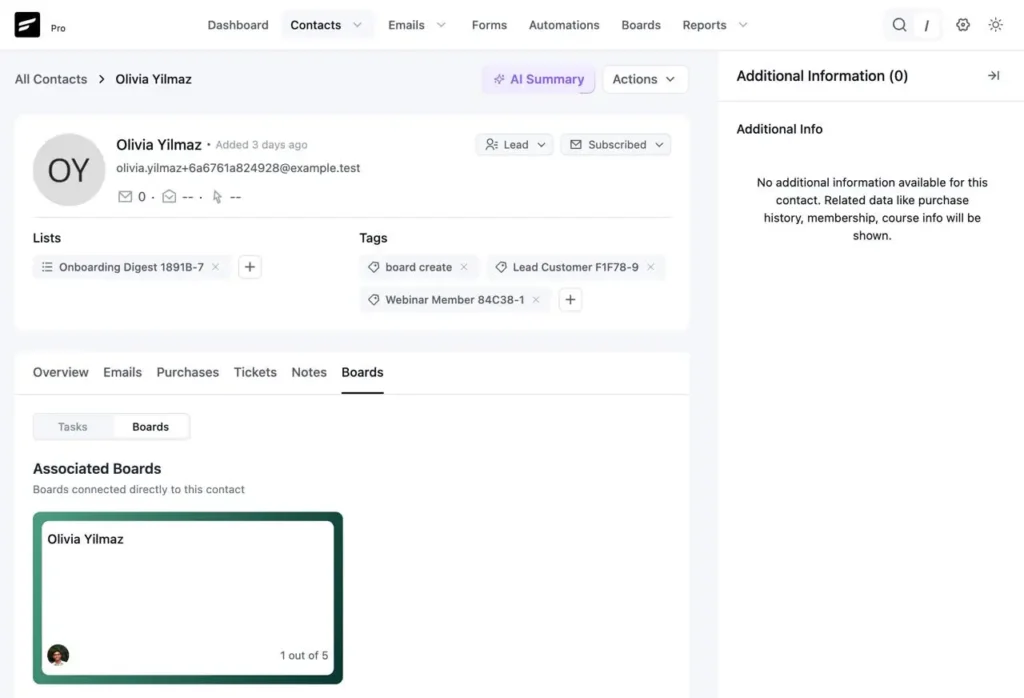
Task: Remove the Lead Customer F1F78-9 tag
Action: click(650, 267)
